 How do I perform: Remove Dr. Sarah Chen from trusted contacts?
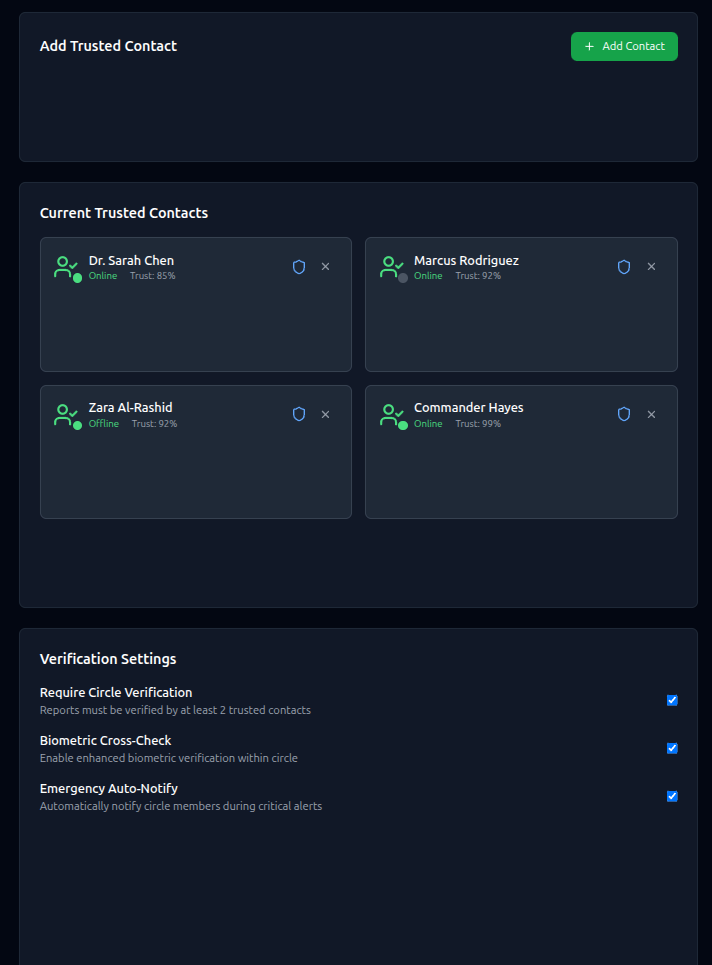click(325, 267)
